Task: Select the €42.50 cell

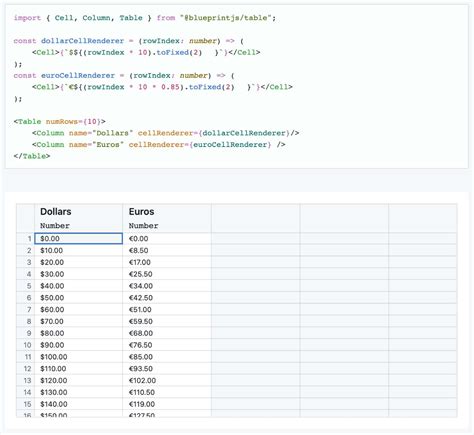Action: point(167,298)
